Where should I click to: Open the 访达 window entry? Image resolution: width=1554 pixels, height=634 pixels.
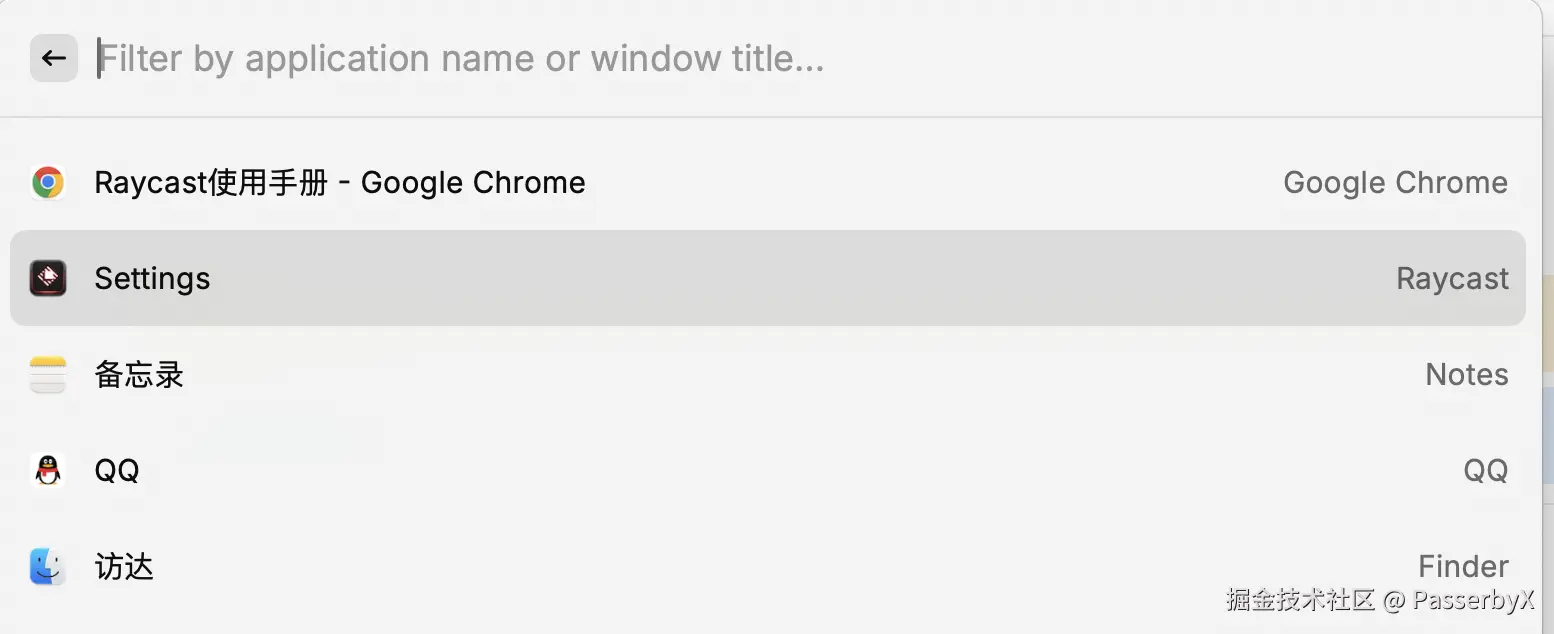[124, 567]
